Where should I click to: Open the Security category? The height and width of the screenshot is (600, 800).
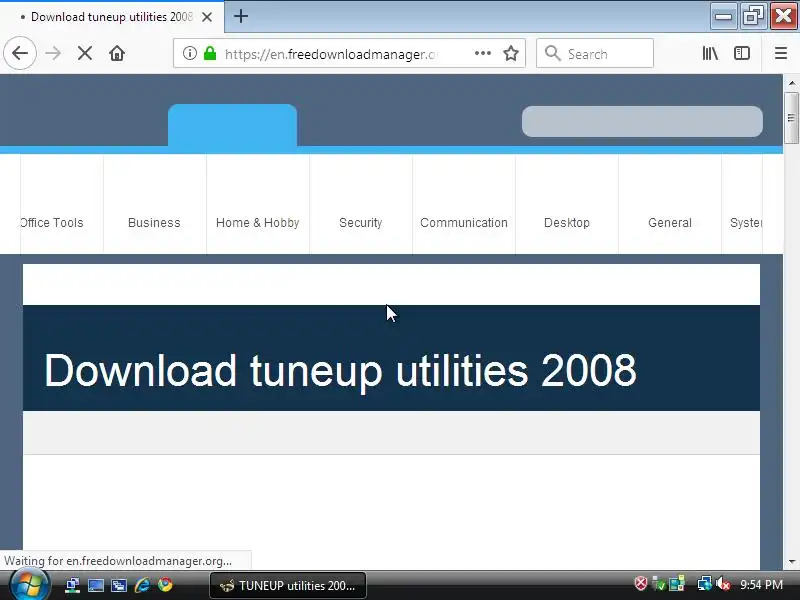(361, 222)
